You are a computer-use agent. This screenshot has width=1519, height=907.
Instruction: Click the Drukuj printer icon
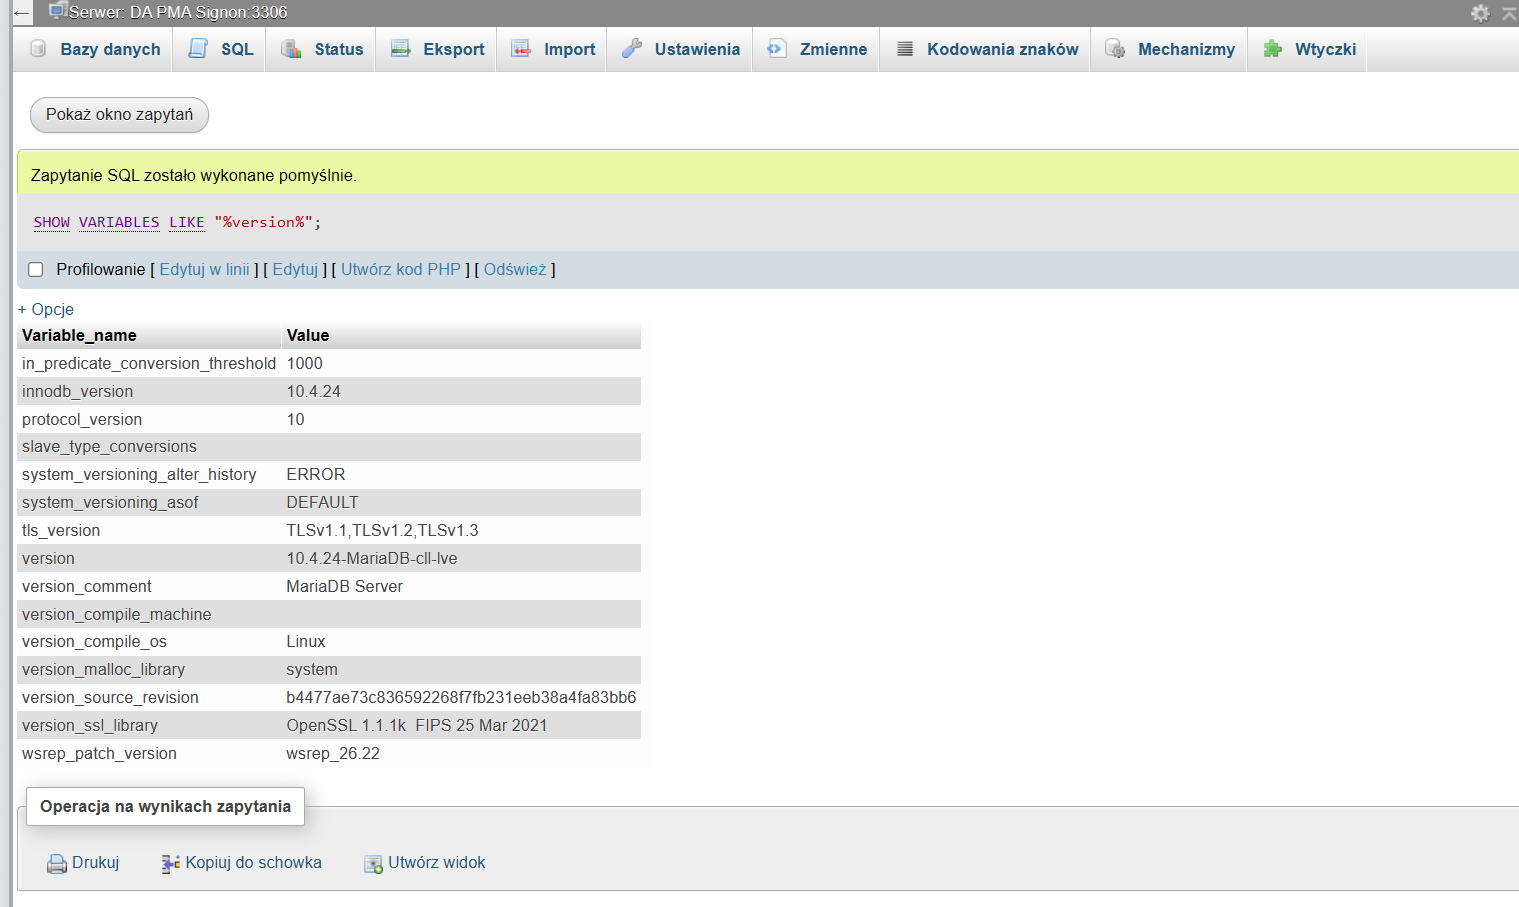click(x=57, y=864)
